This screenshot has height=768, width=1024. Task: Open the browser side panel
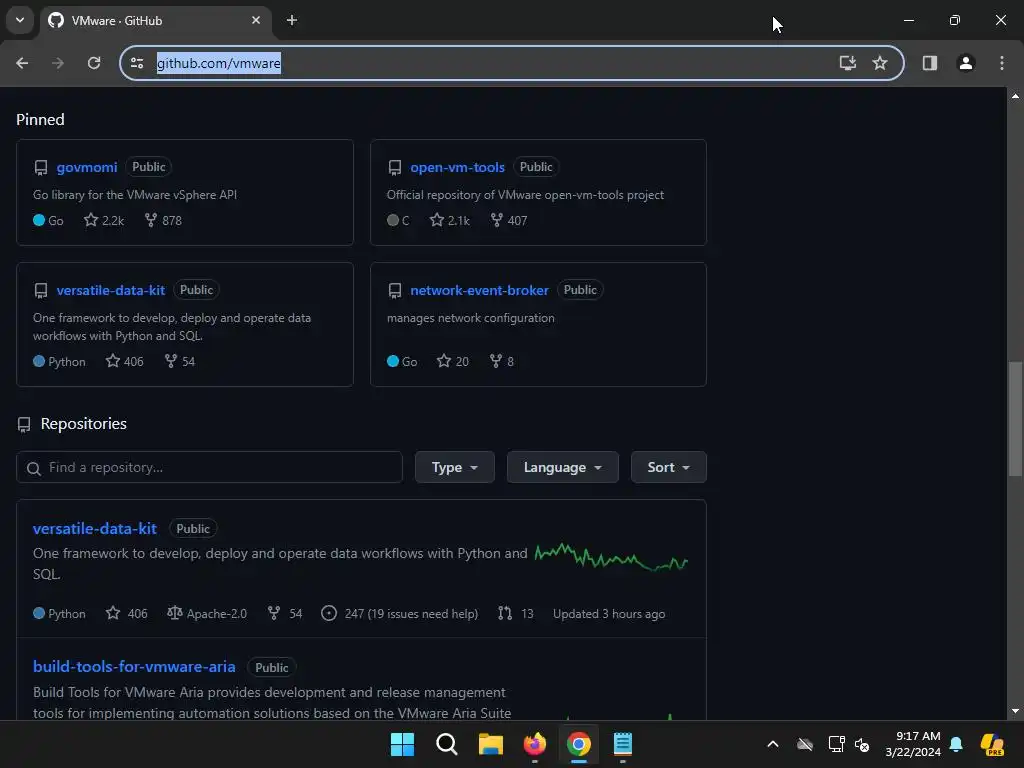tap(930, 63)
